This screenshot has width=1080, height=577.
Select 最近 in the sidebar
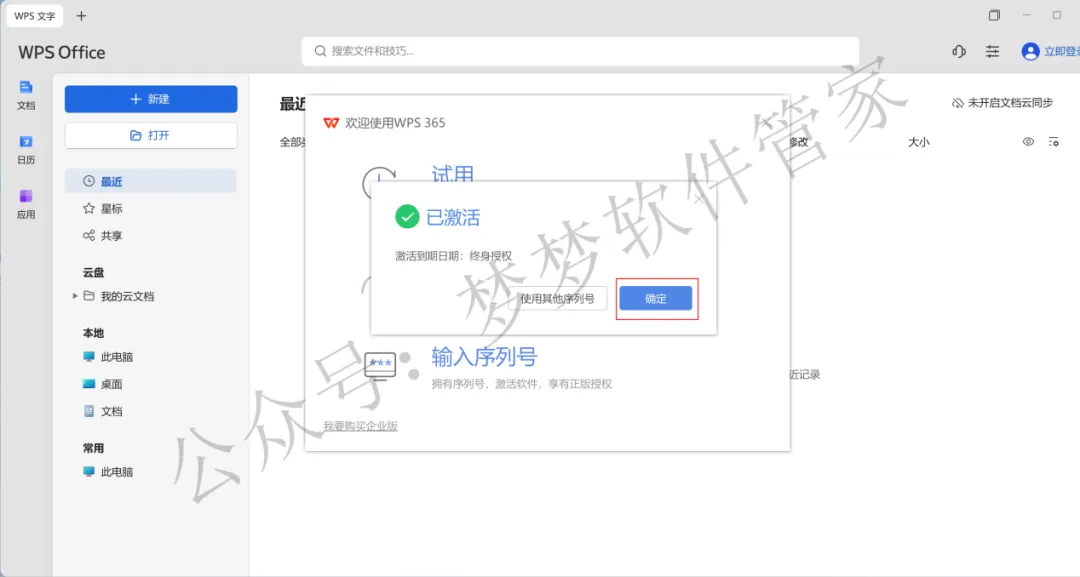[x=151, y=181]
